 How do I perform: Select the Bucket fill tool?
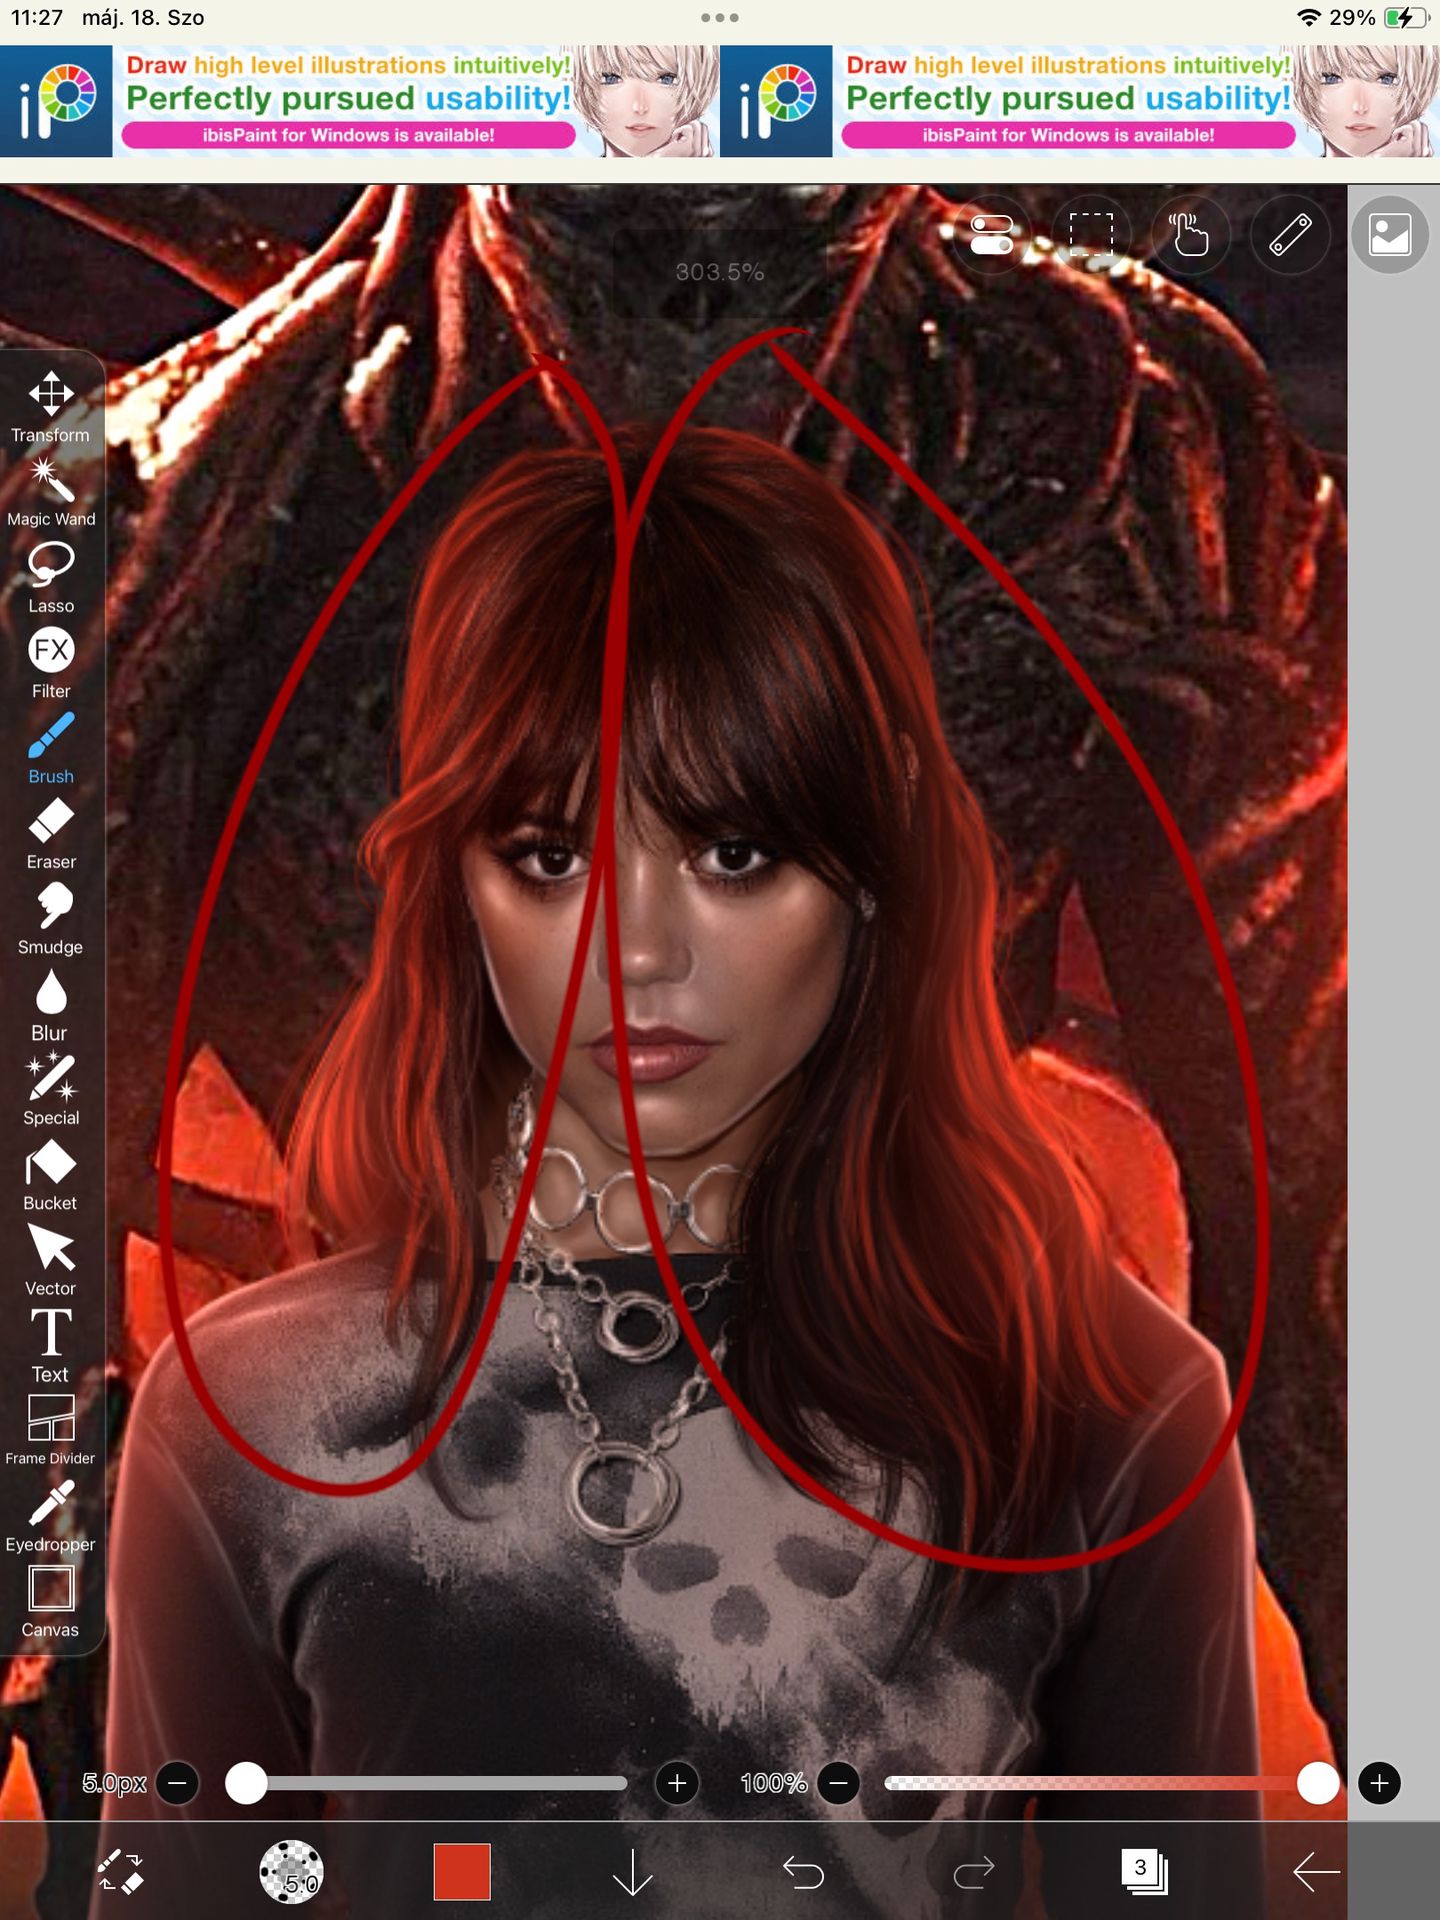(50, 1175)
